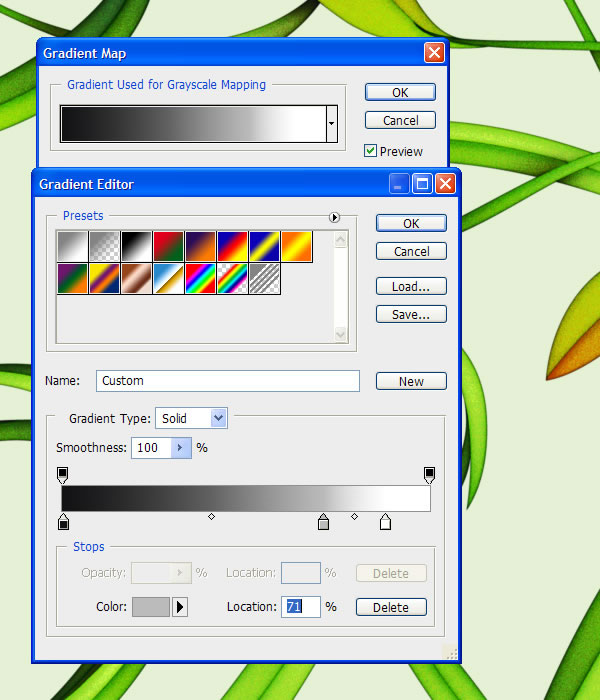Pick the chrome gradient preset

click(168, 279)
